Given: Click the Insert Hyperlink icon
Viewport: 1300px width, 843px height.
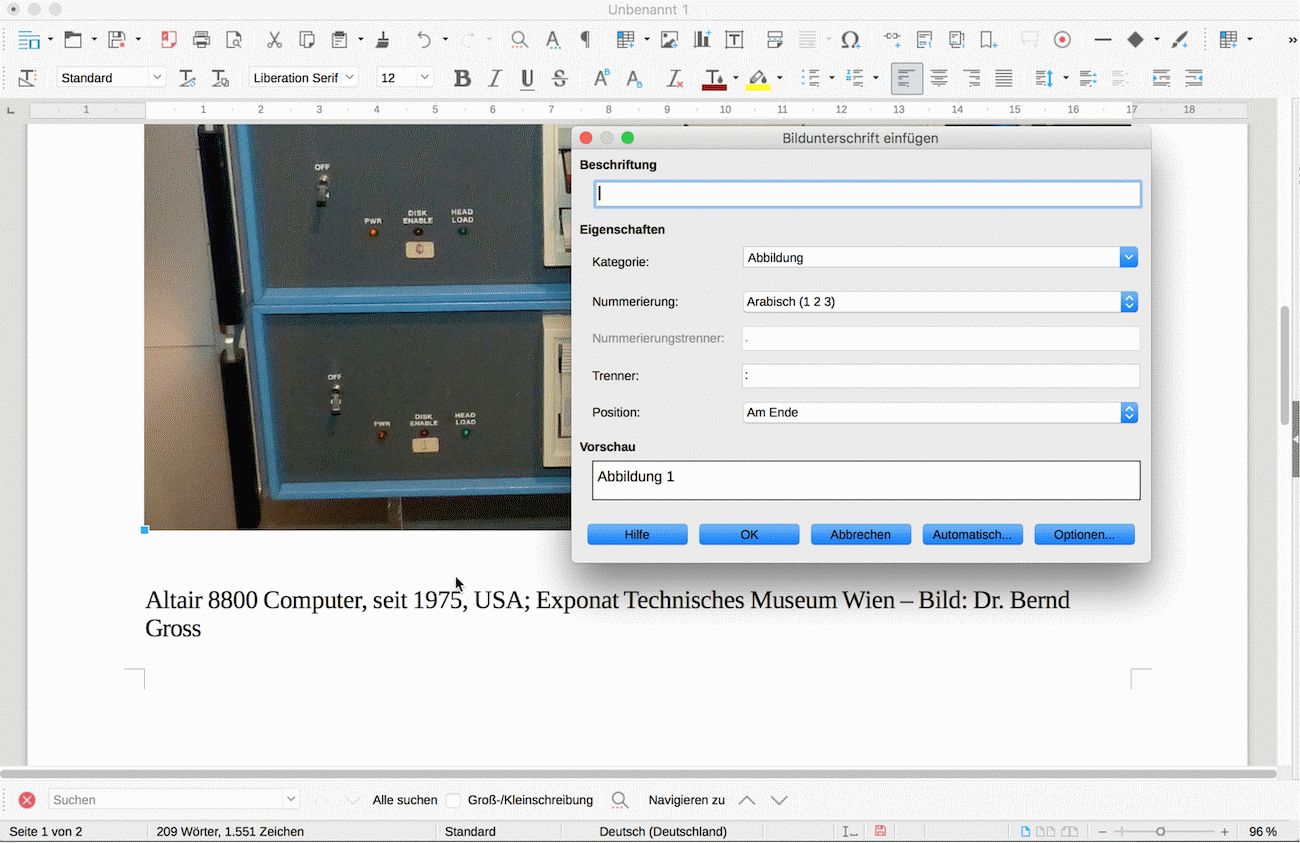Looking at the screenshot, I should [x=892, y=39].
